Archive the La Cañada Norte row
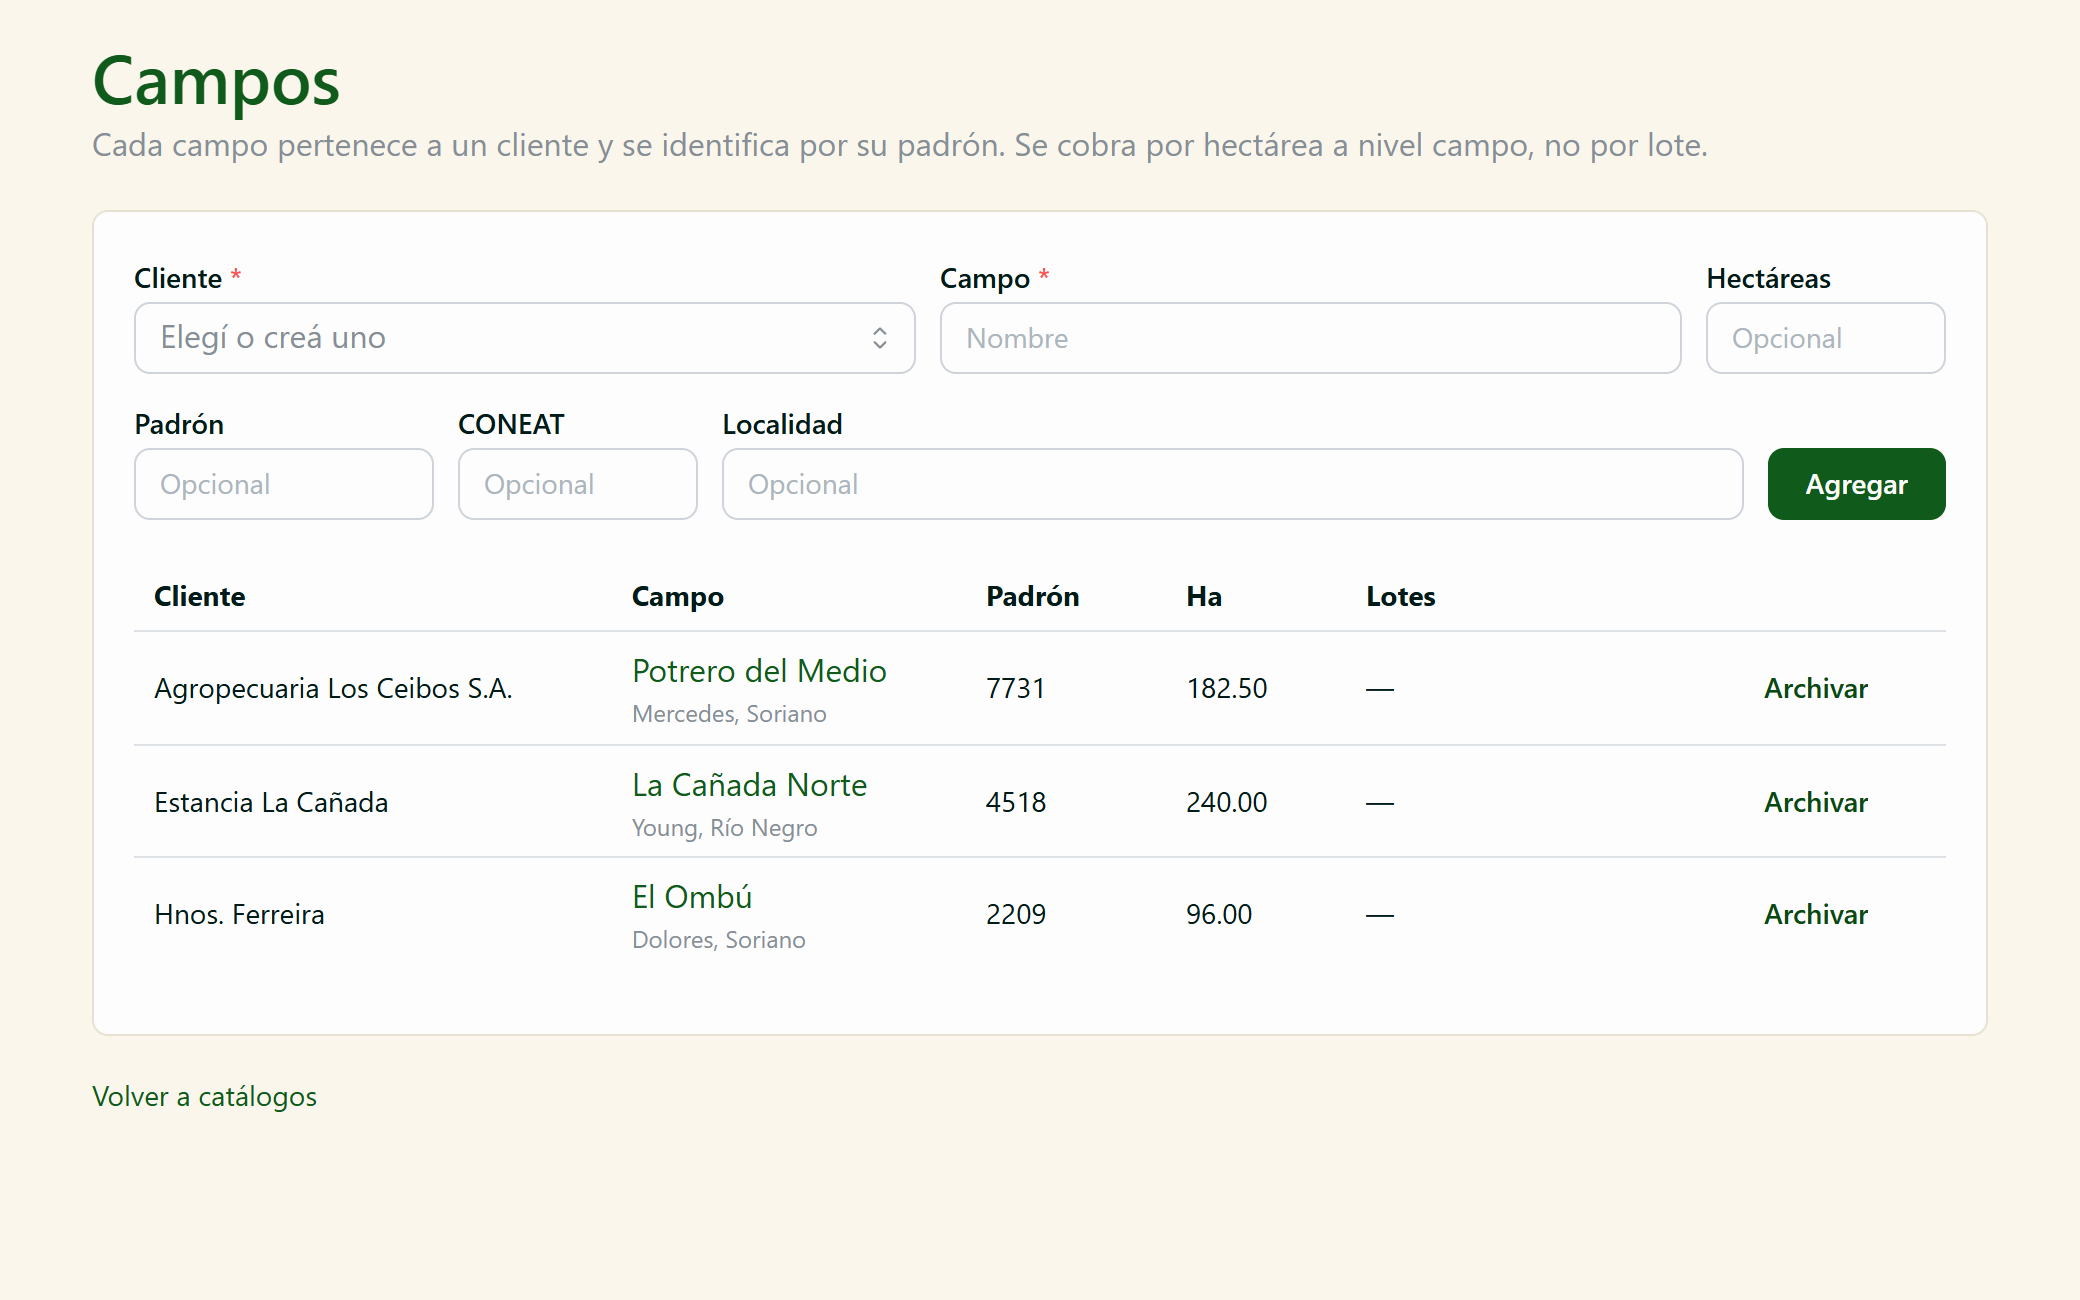The height and width of the screenshot is (1300, 2080). pos(1815,802)
